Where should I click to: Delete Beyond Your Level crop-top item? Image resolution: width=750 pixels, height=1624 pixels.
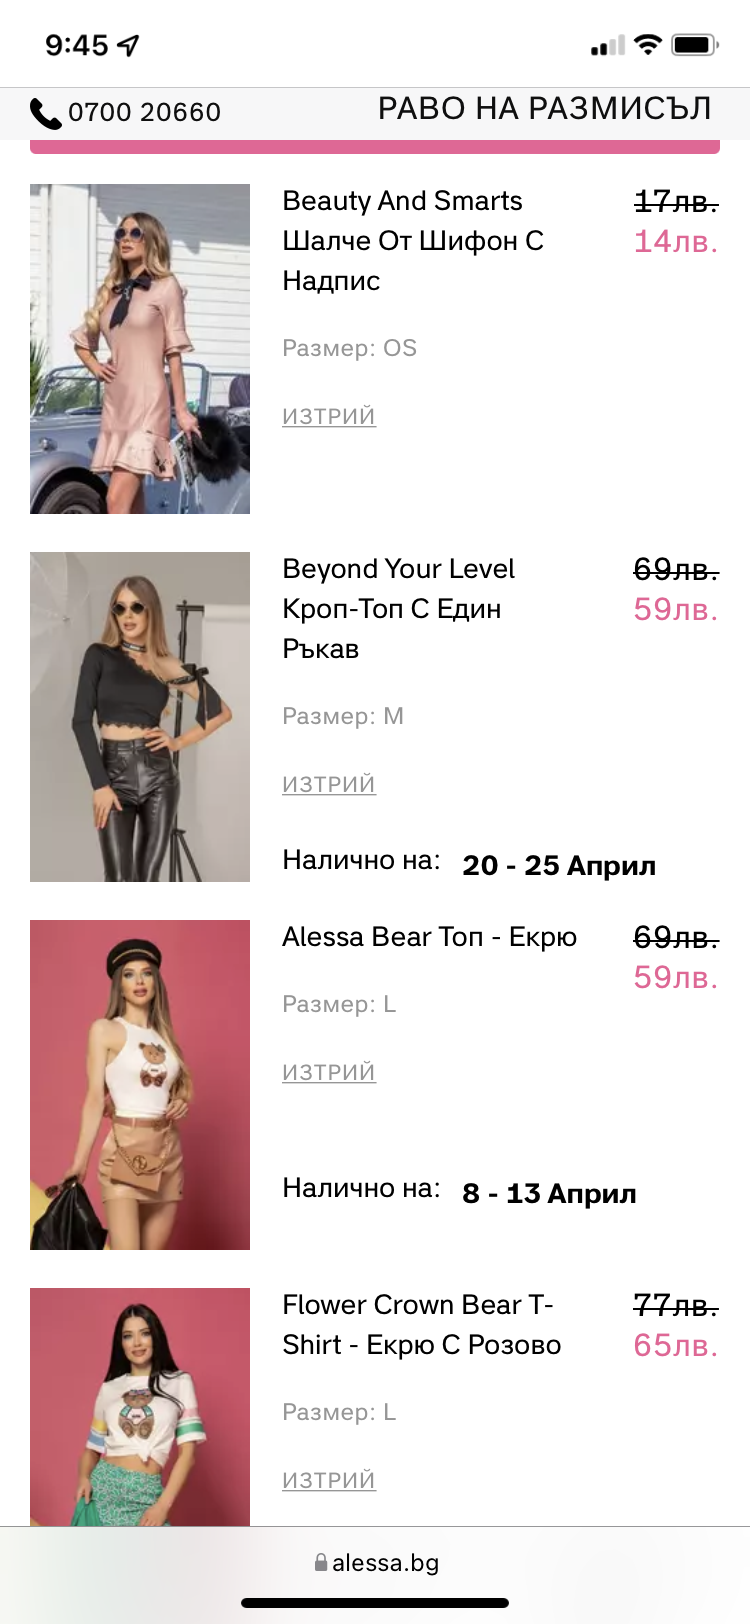pyautogui.click(x=329, y=784)
